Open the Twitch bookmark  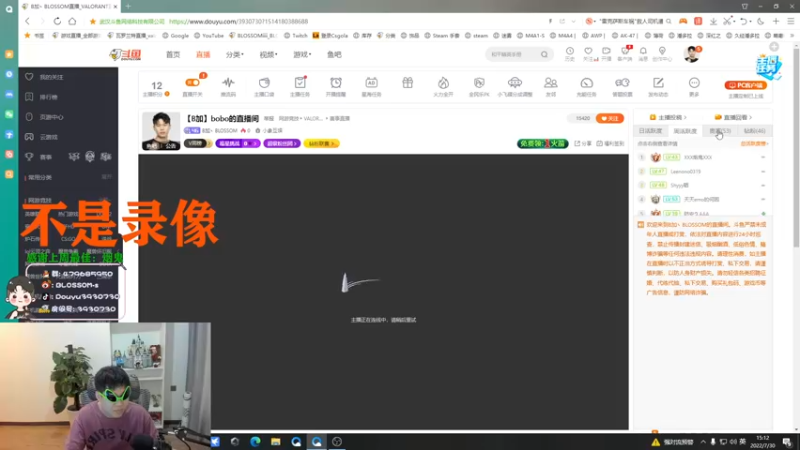coord(295,36)
